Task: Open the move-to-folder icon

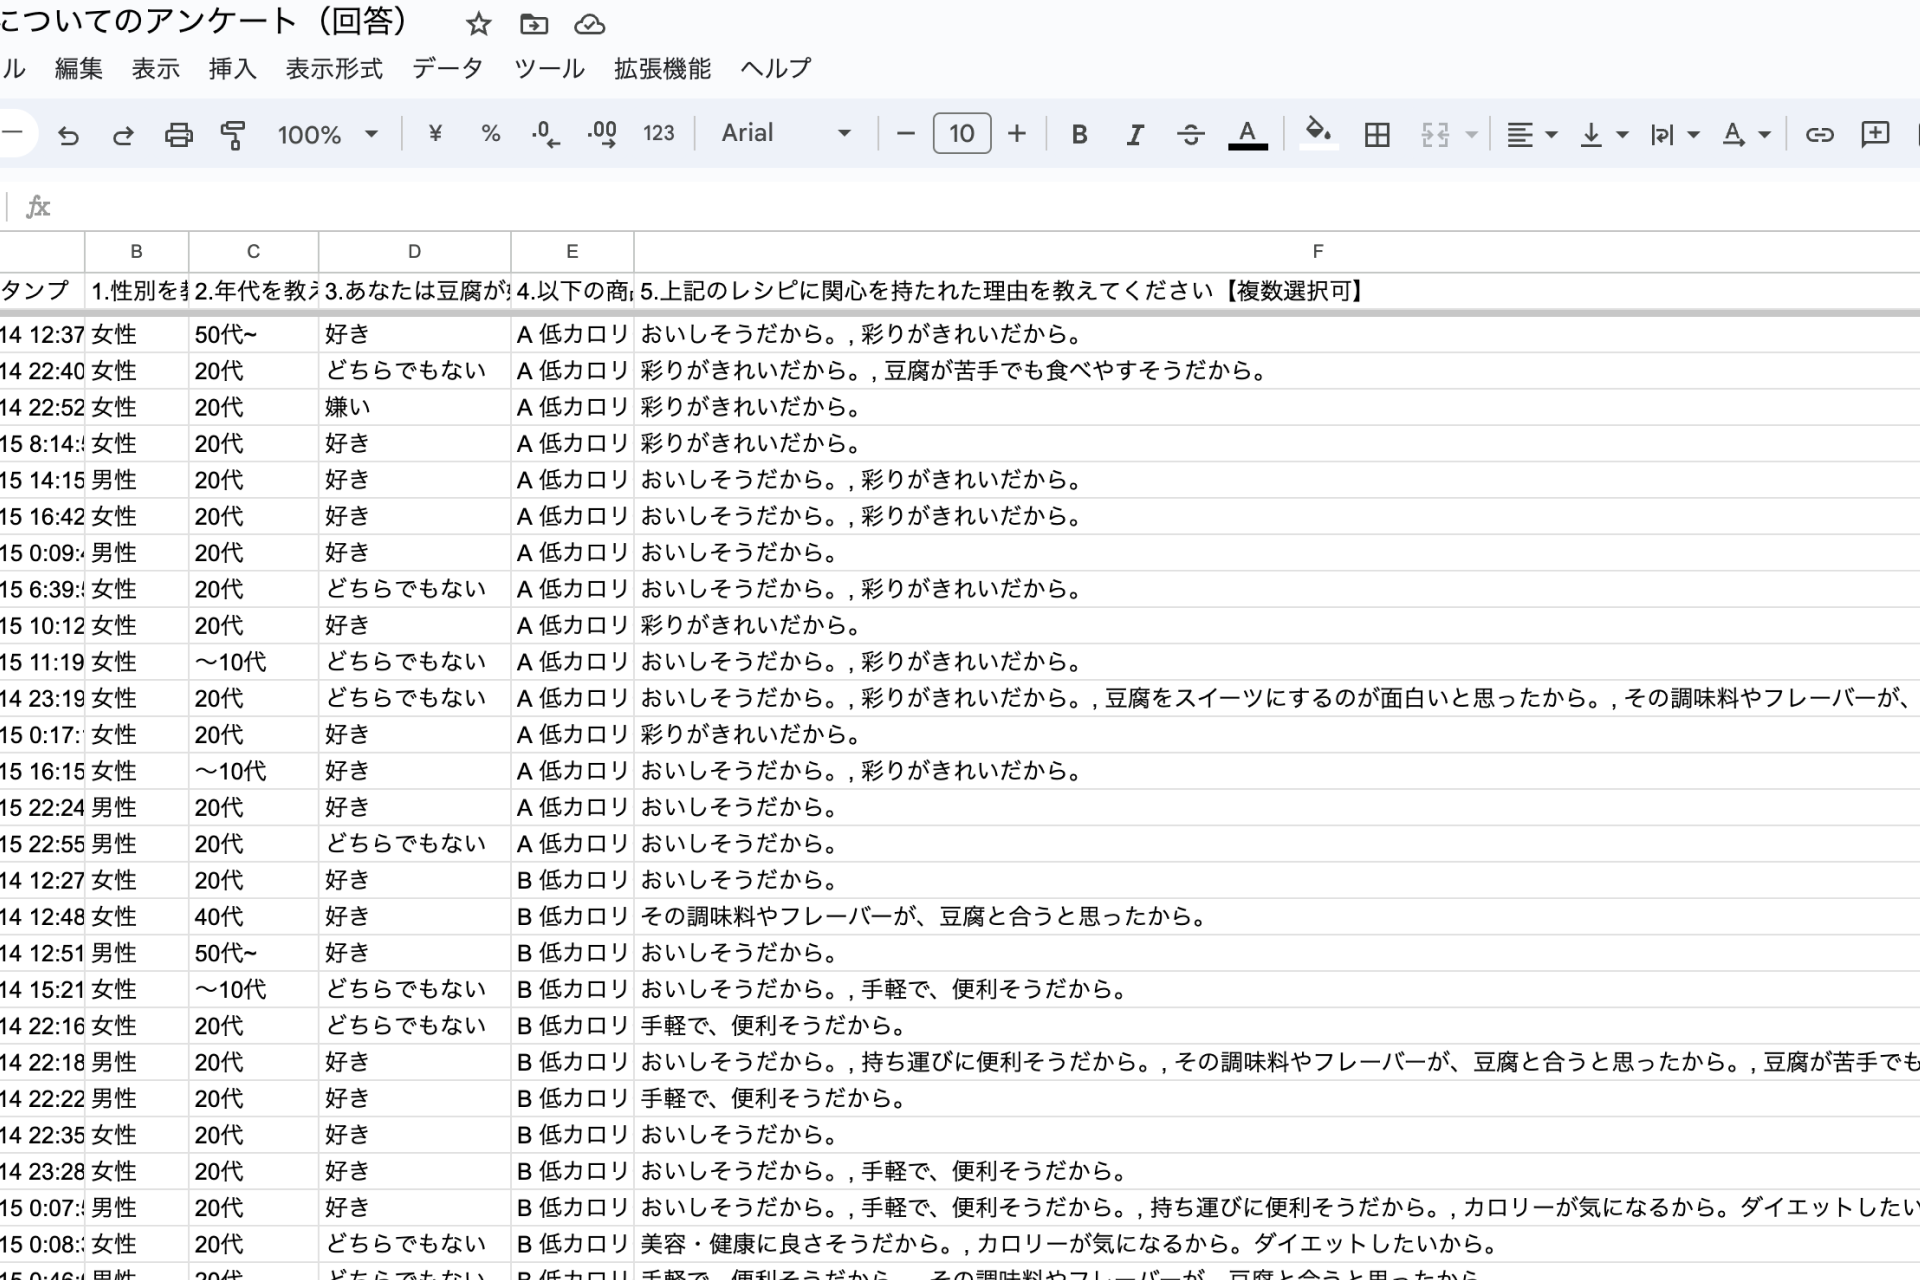Action: point(534,24)
